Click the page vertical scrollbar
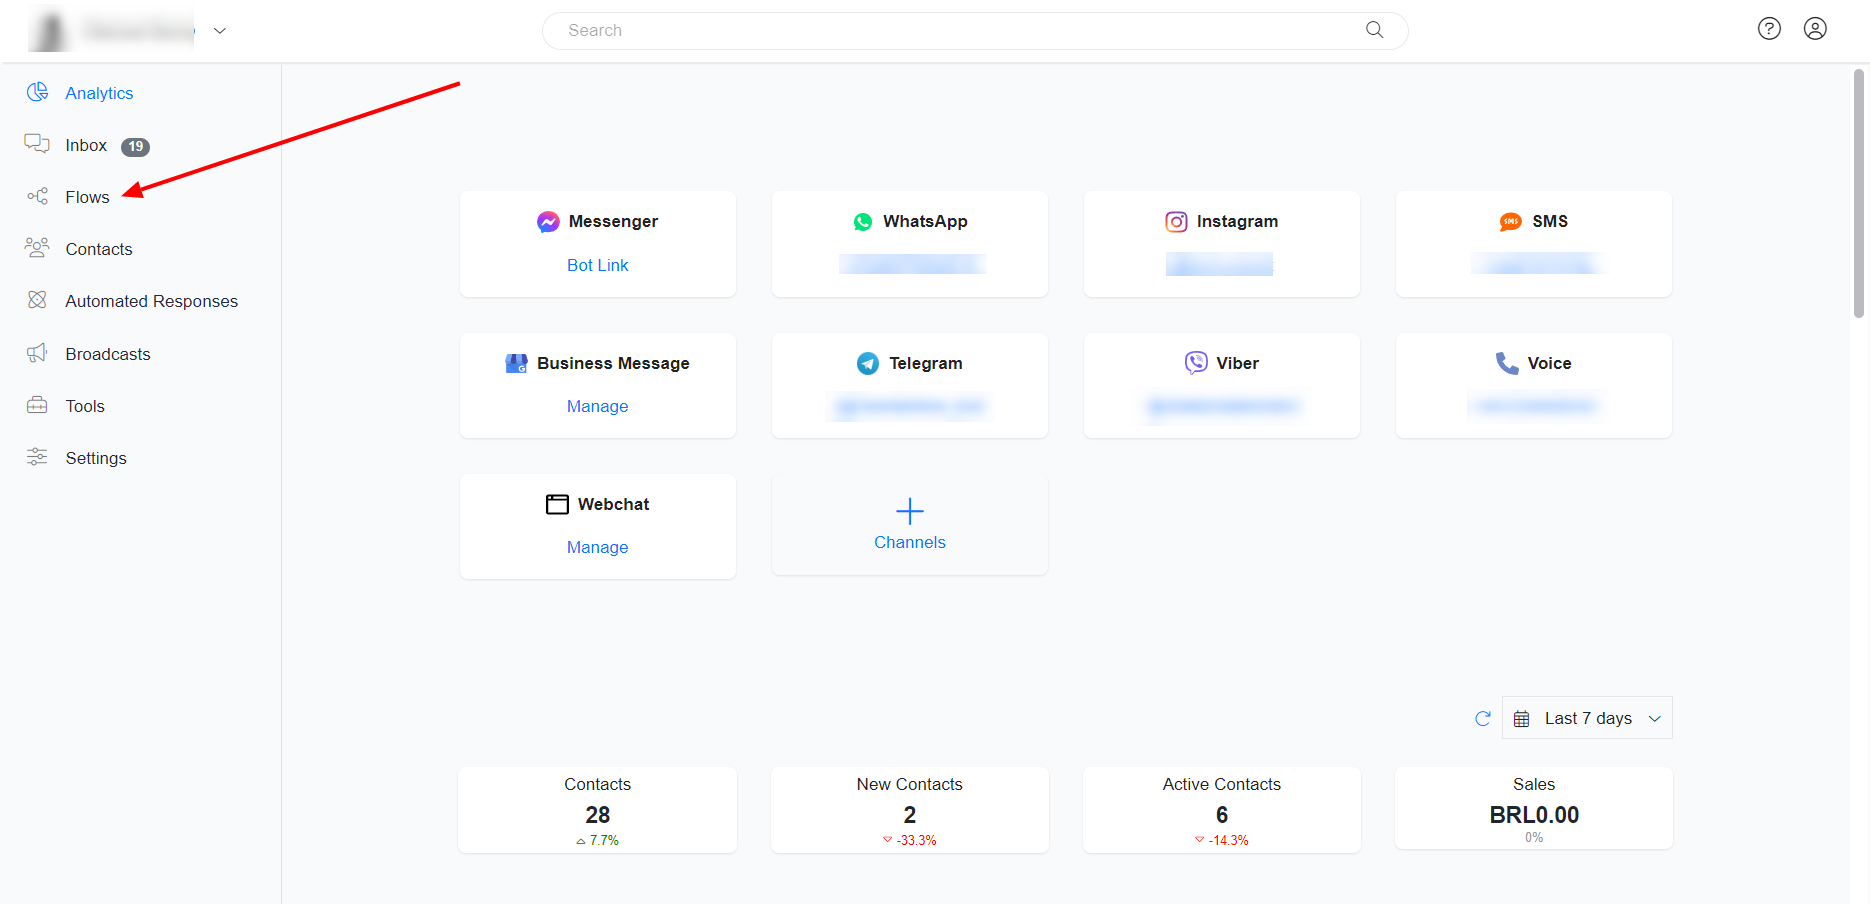 (1859, 193)
